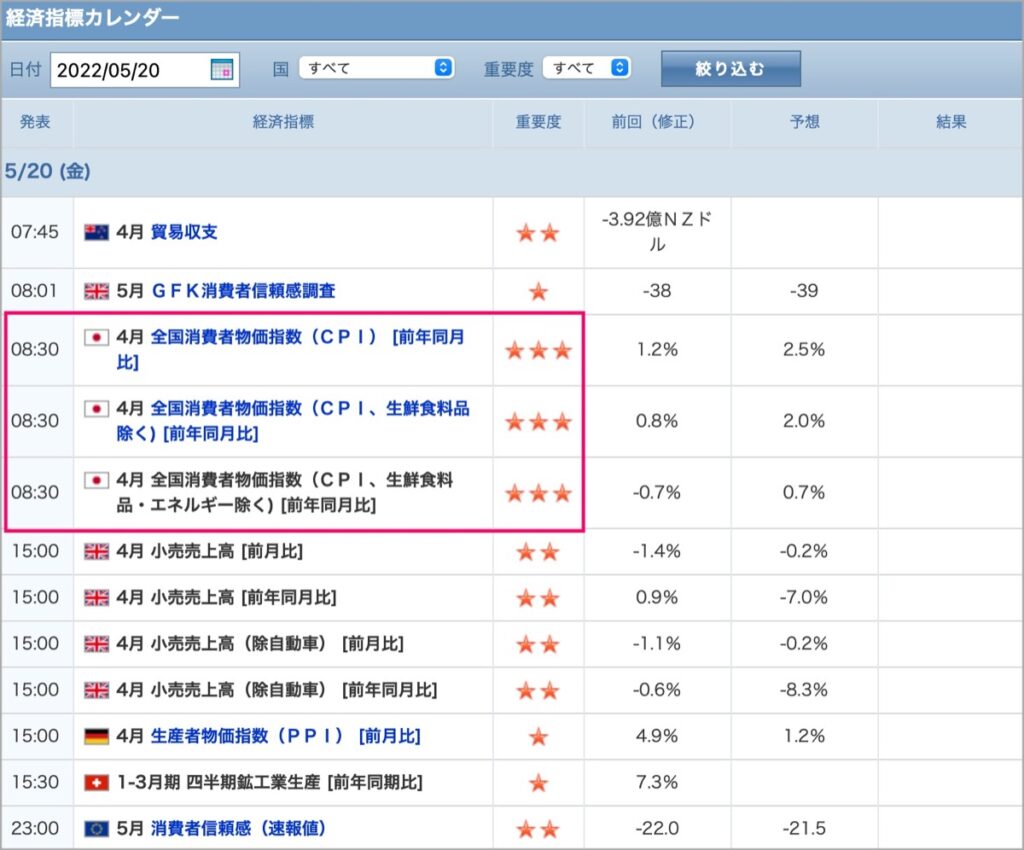This screenshot has width=1024, height=850.
Task: Click the 23:00 release time
Action: [35, 828]
